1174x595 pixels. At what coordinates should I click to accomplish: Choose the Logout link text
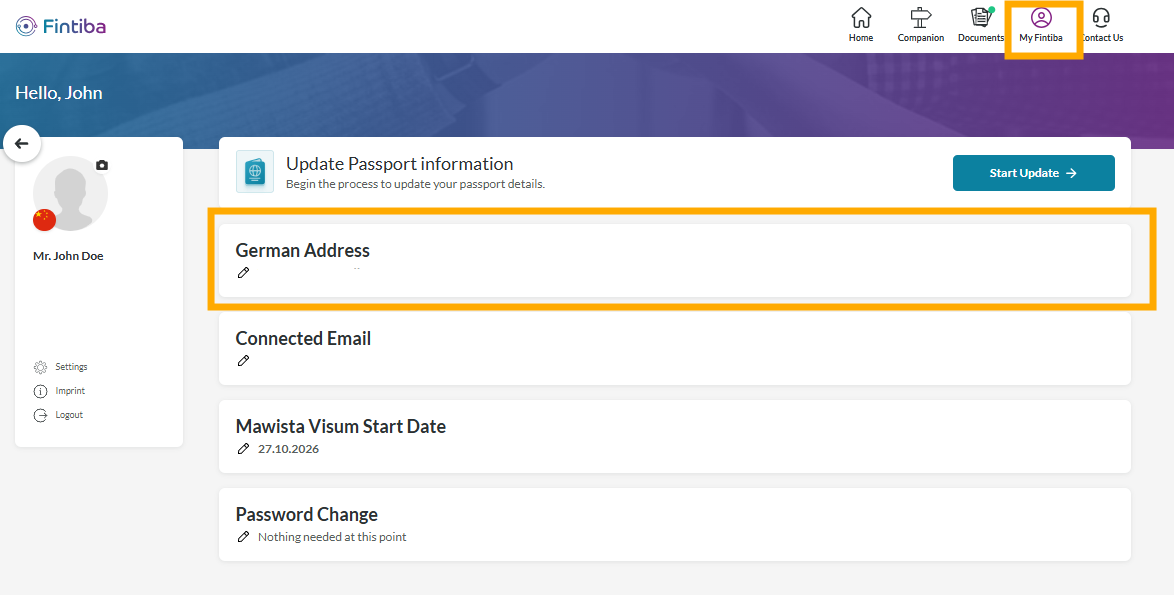pos(69,415)
